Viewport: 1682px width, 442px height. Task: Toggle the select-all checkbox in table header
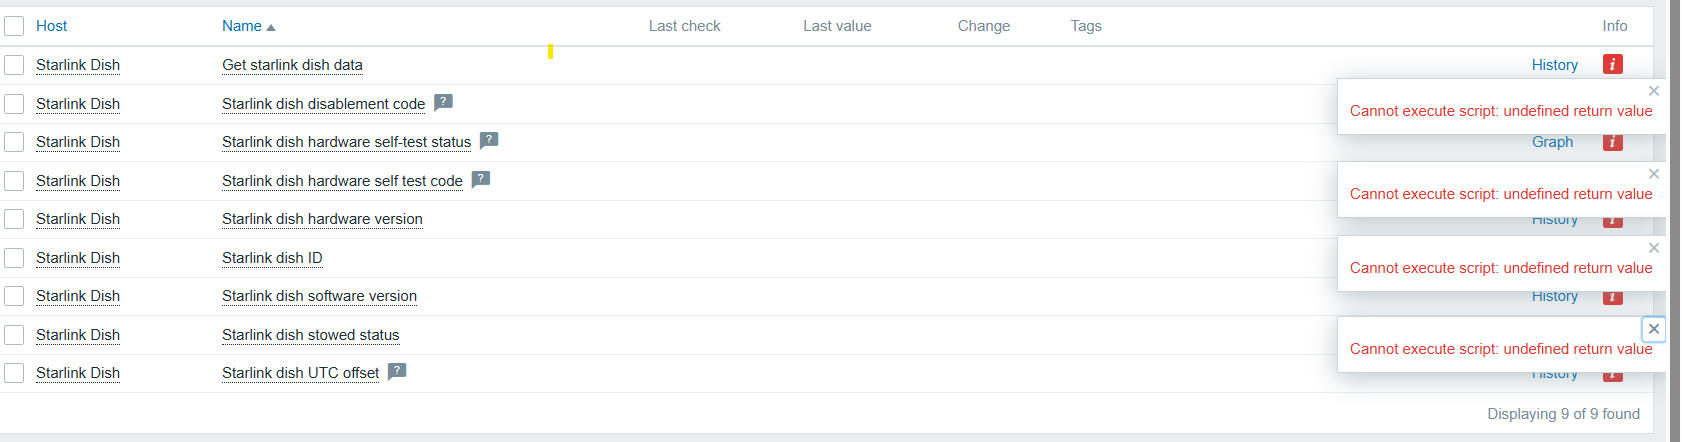14,26
